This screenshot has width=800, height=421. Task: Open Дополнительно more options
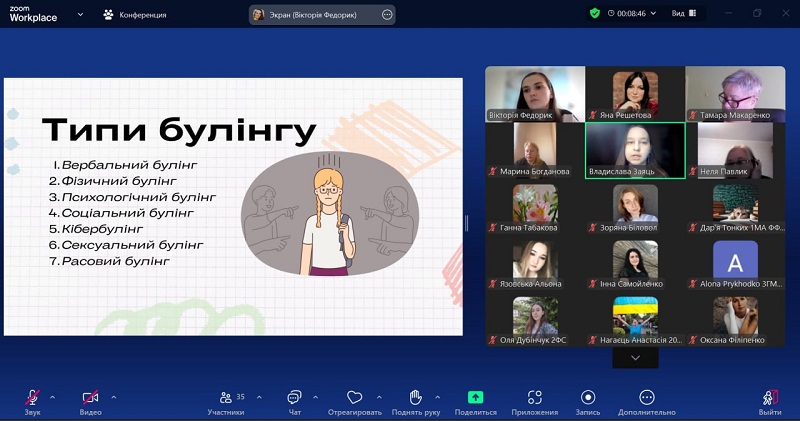tap(647, 402)
